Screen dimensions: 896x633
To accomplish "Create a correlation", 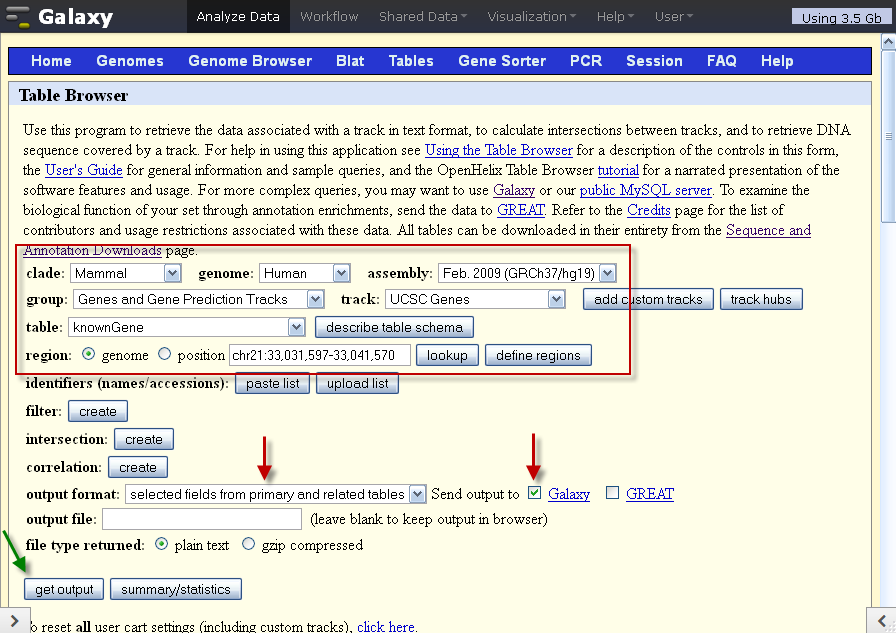I will pyautogui.click(x=138, y=467).
